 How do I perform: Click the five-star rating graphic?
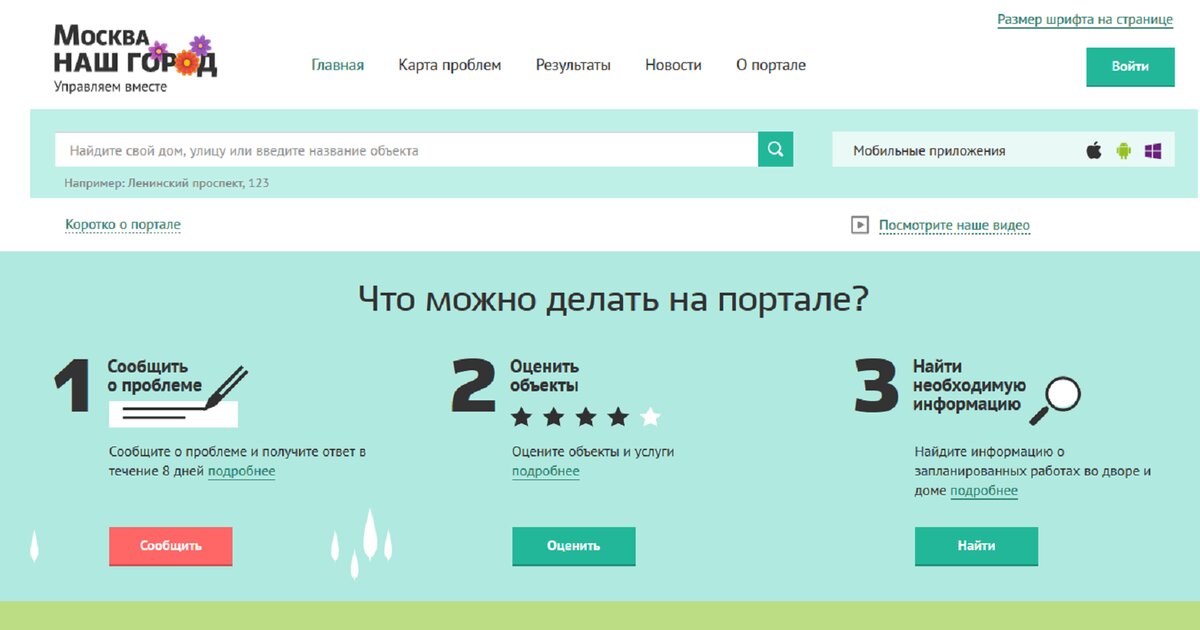585,416
